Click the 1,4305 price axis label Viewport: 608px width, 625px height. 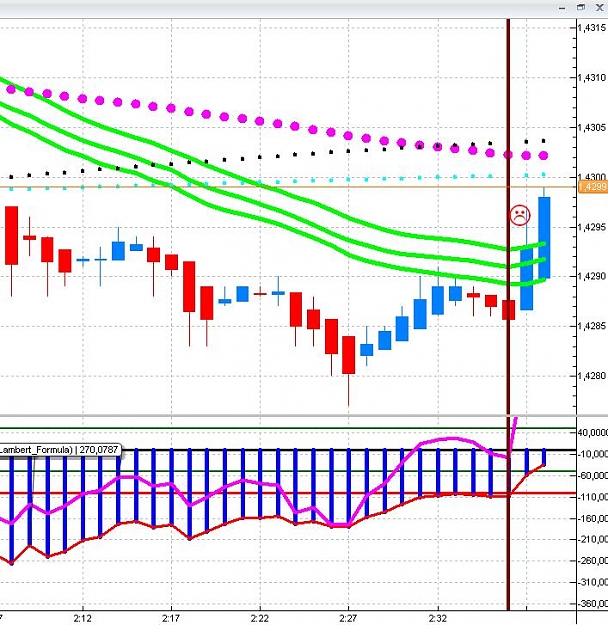point(592,128)
